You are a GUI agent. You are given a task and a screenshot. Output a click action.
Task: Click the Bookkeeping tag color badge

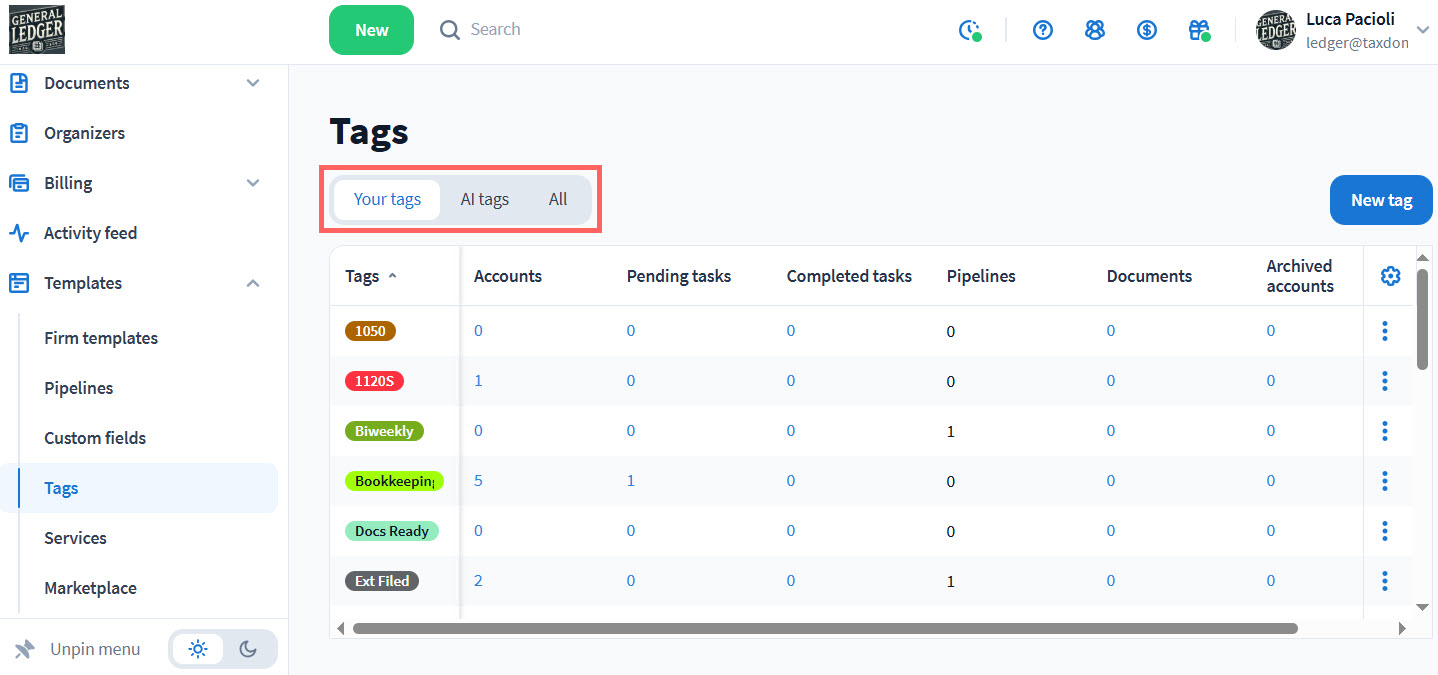(x=394, y=481)
